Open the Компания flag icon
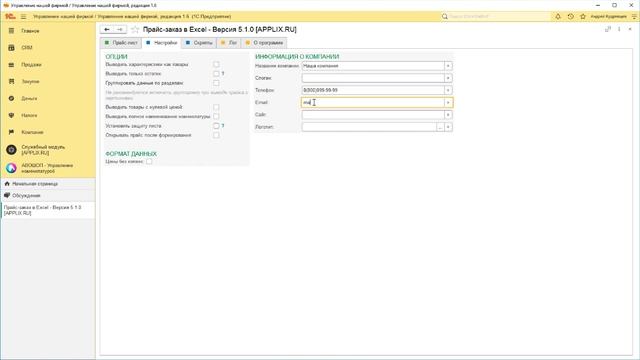Image resolution: width=640 pixels, height=360 pixels. tap(11, 132)
